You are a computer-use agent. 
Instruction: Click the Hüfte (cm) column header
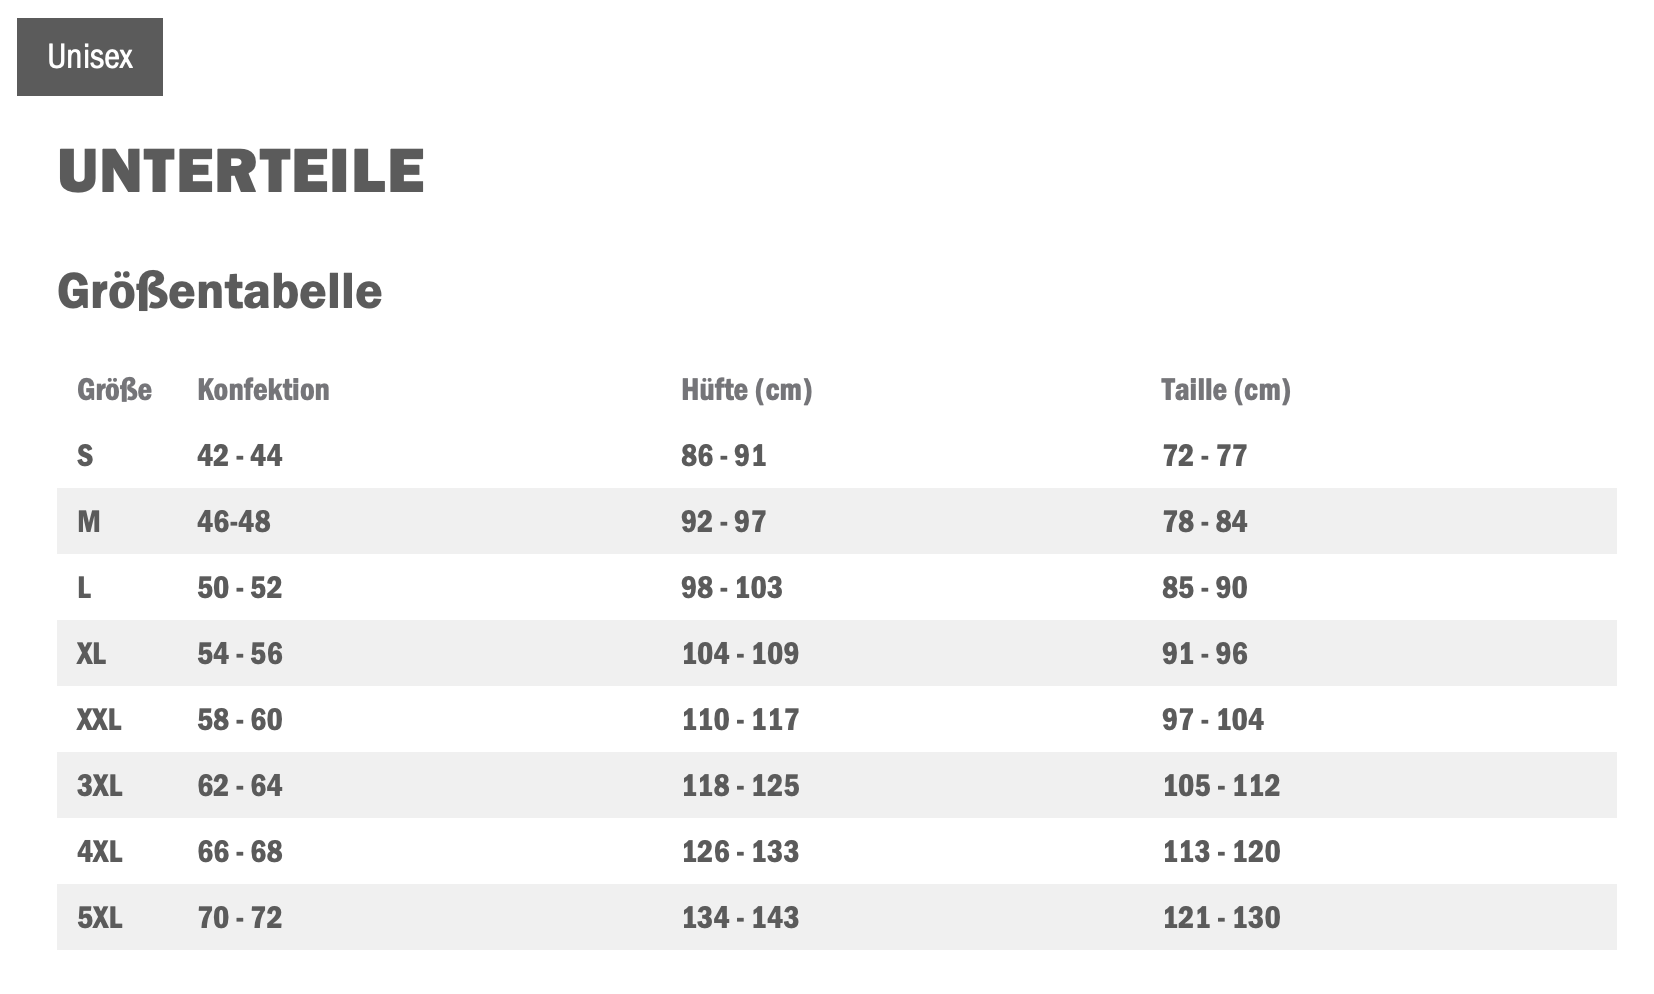pyautogui.click(x=746, y=390)
